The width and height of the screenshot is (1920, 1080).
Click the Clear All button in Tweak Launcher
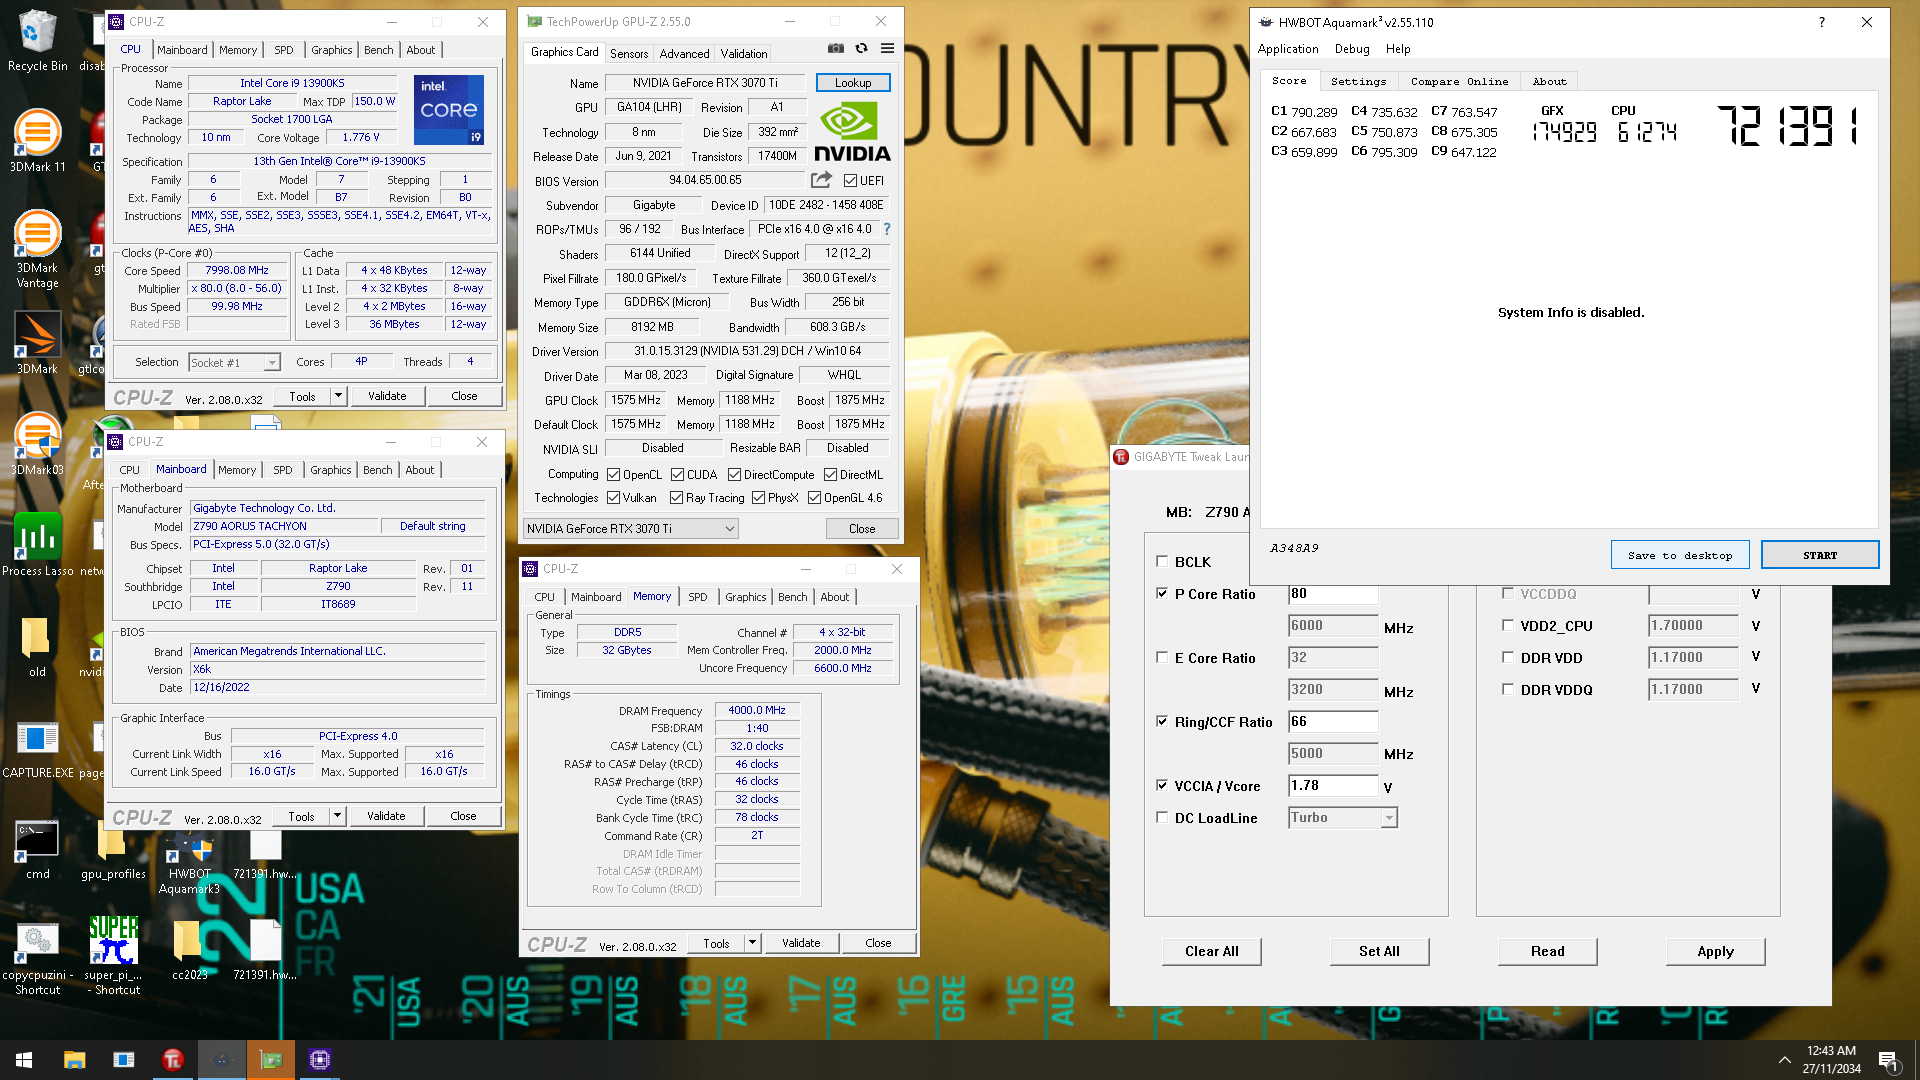point(1211,951)
